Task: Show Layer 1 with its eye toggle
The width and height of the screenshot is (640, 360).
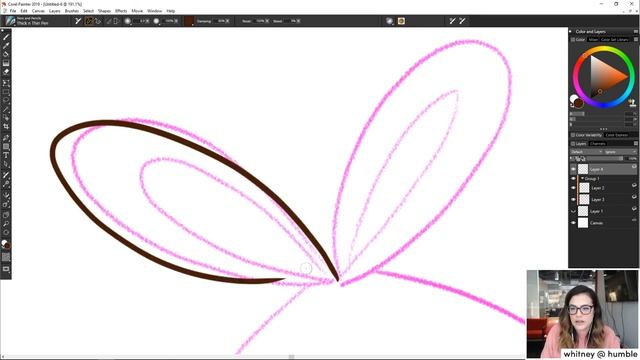Action: pyautogui.click(x=573, y=211)
